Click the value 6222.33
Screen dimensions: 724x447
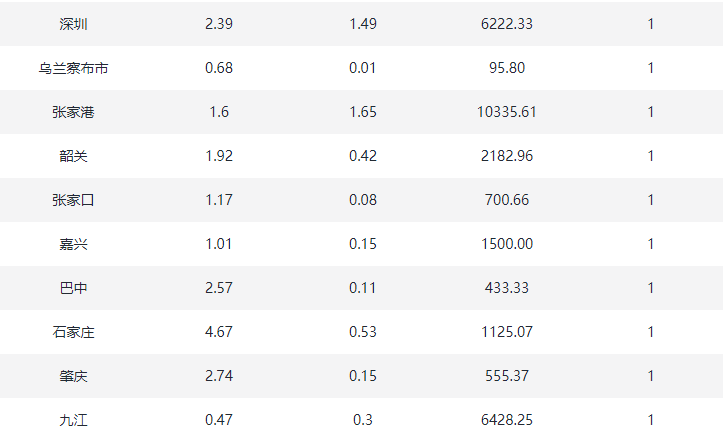click(x=507, y=24)
